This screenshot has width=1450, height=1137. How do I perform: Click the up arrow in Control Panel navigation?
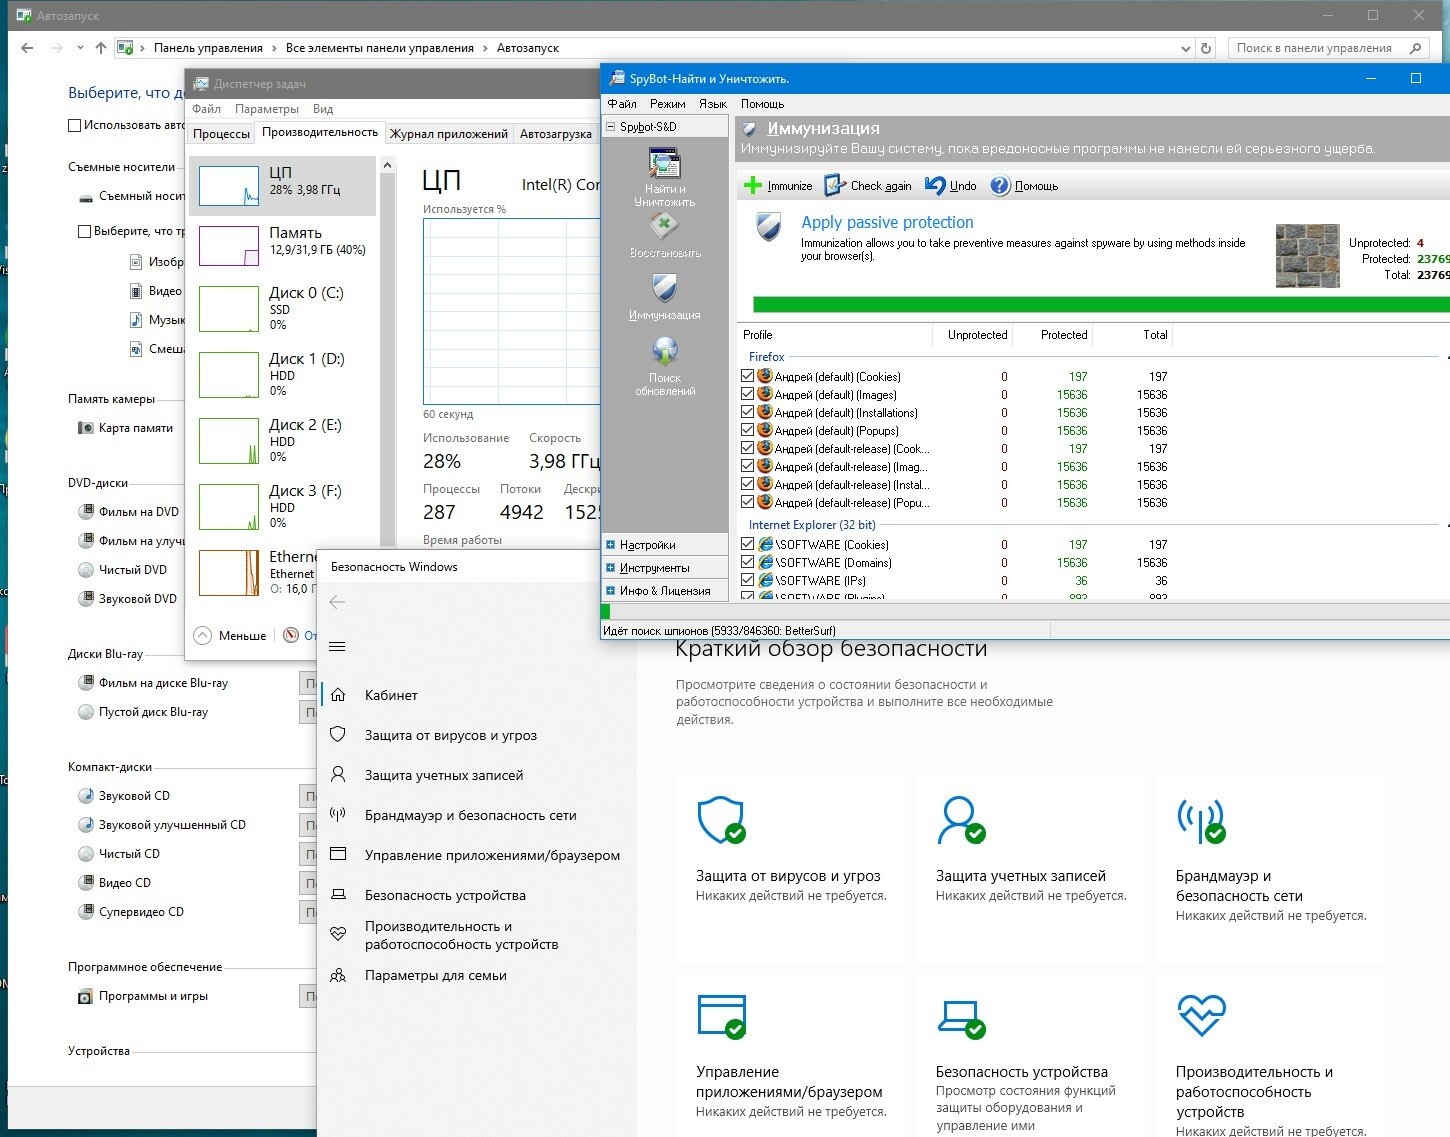click(101, 48)
